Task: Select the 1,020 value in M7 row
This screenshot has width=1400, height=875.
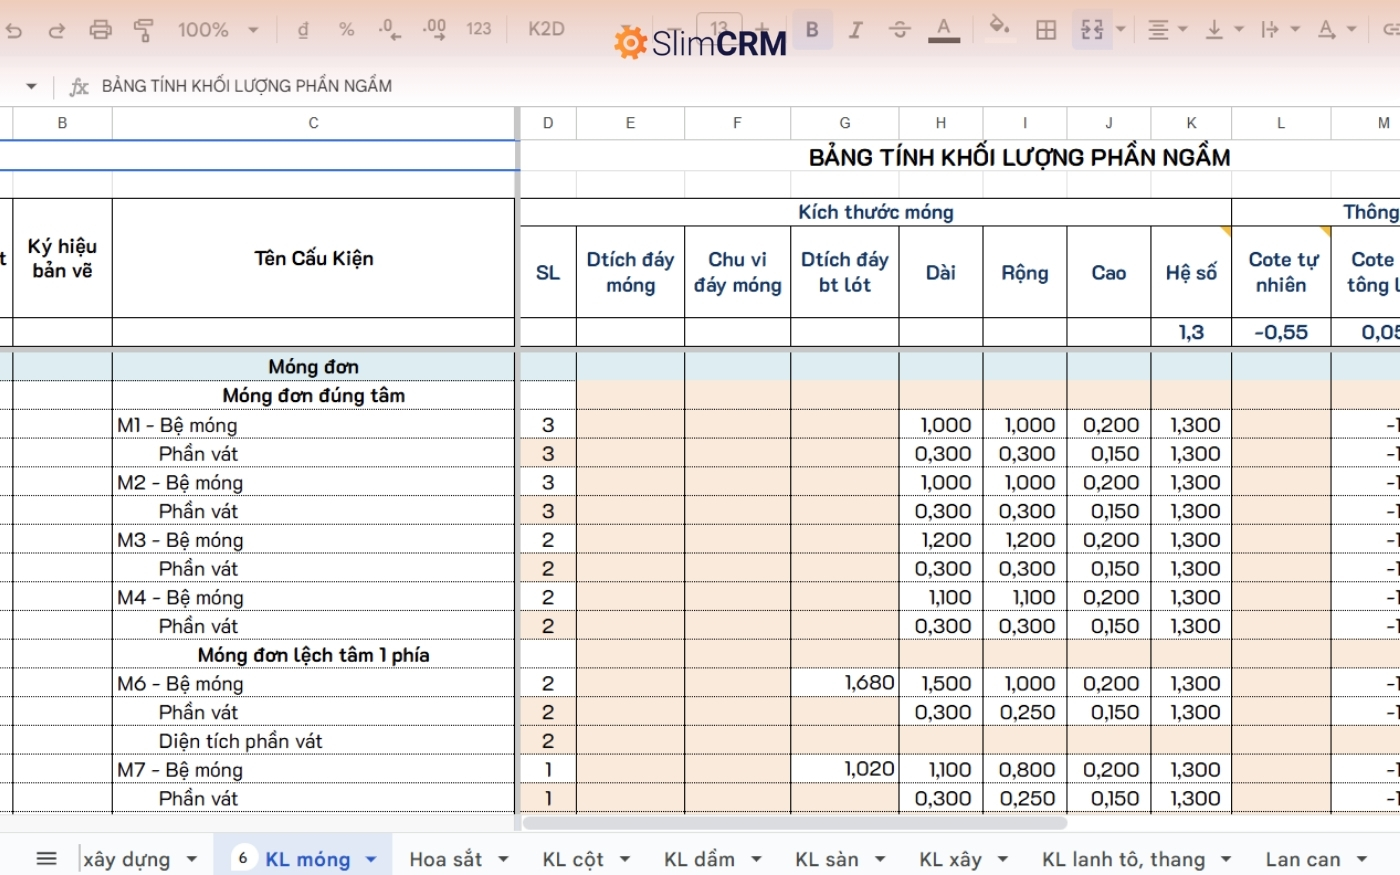Action: pyautogui.click(x=845, y=769)
